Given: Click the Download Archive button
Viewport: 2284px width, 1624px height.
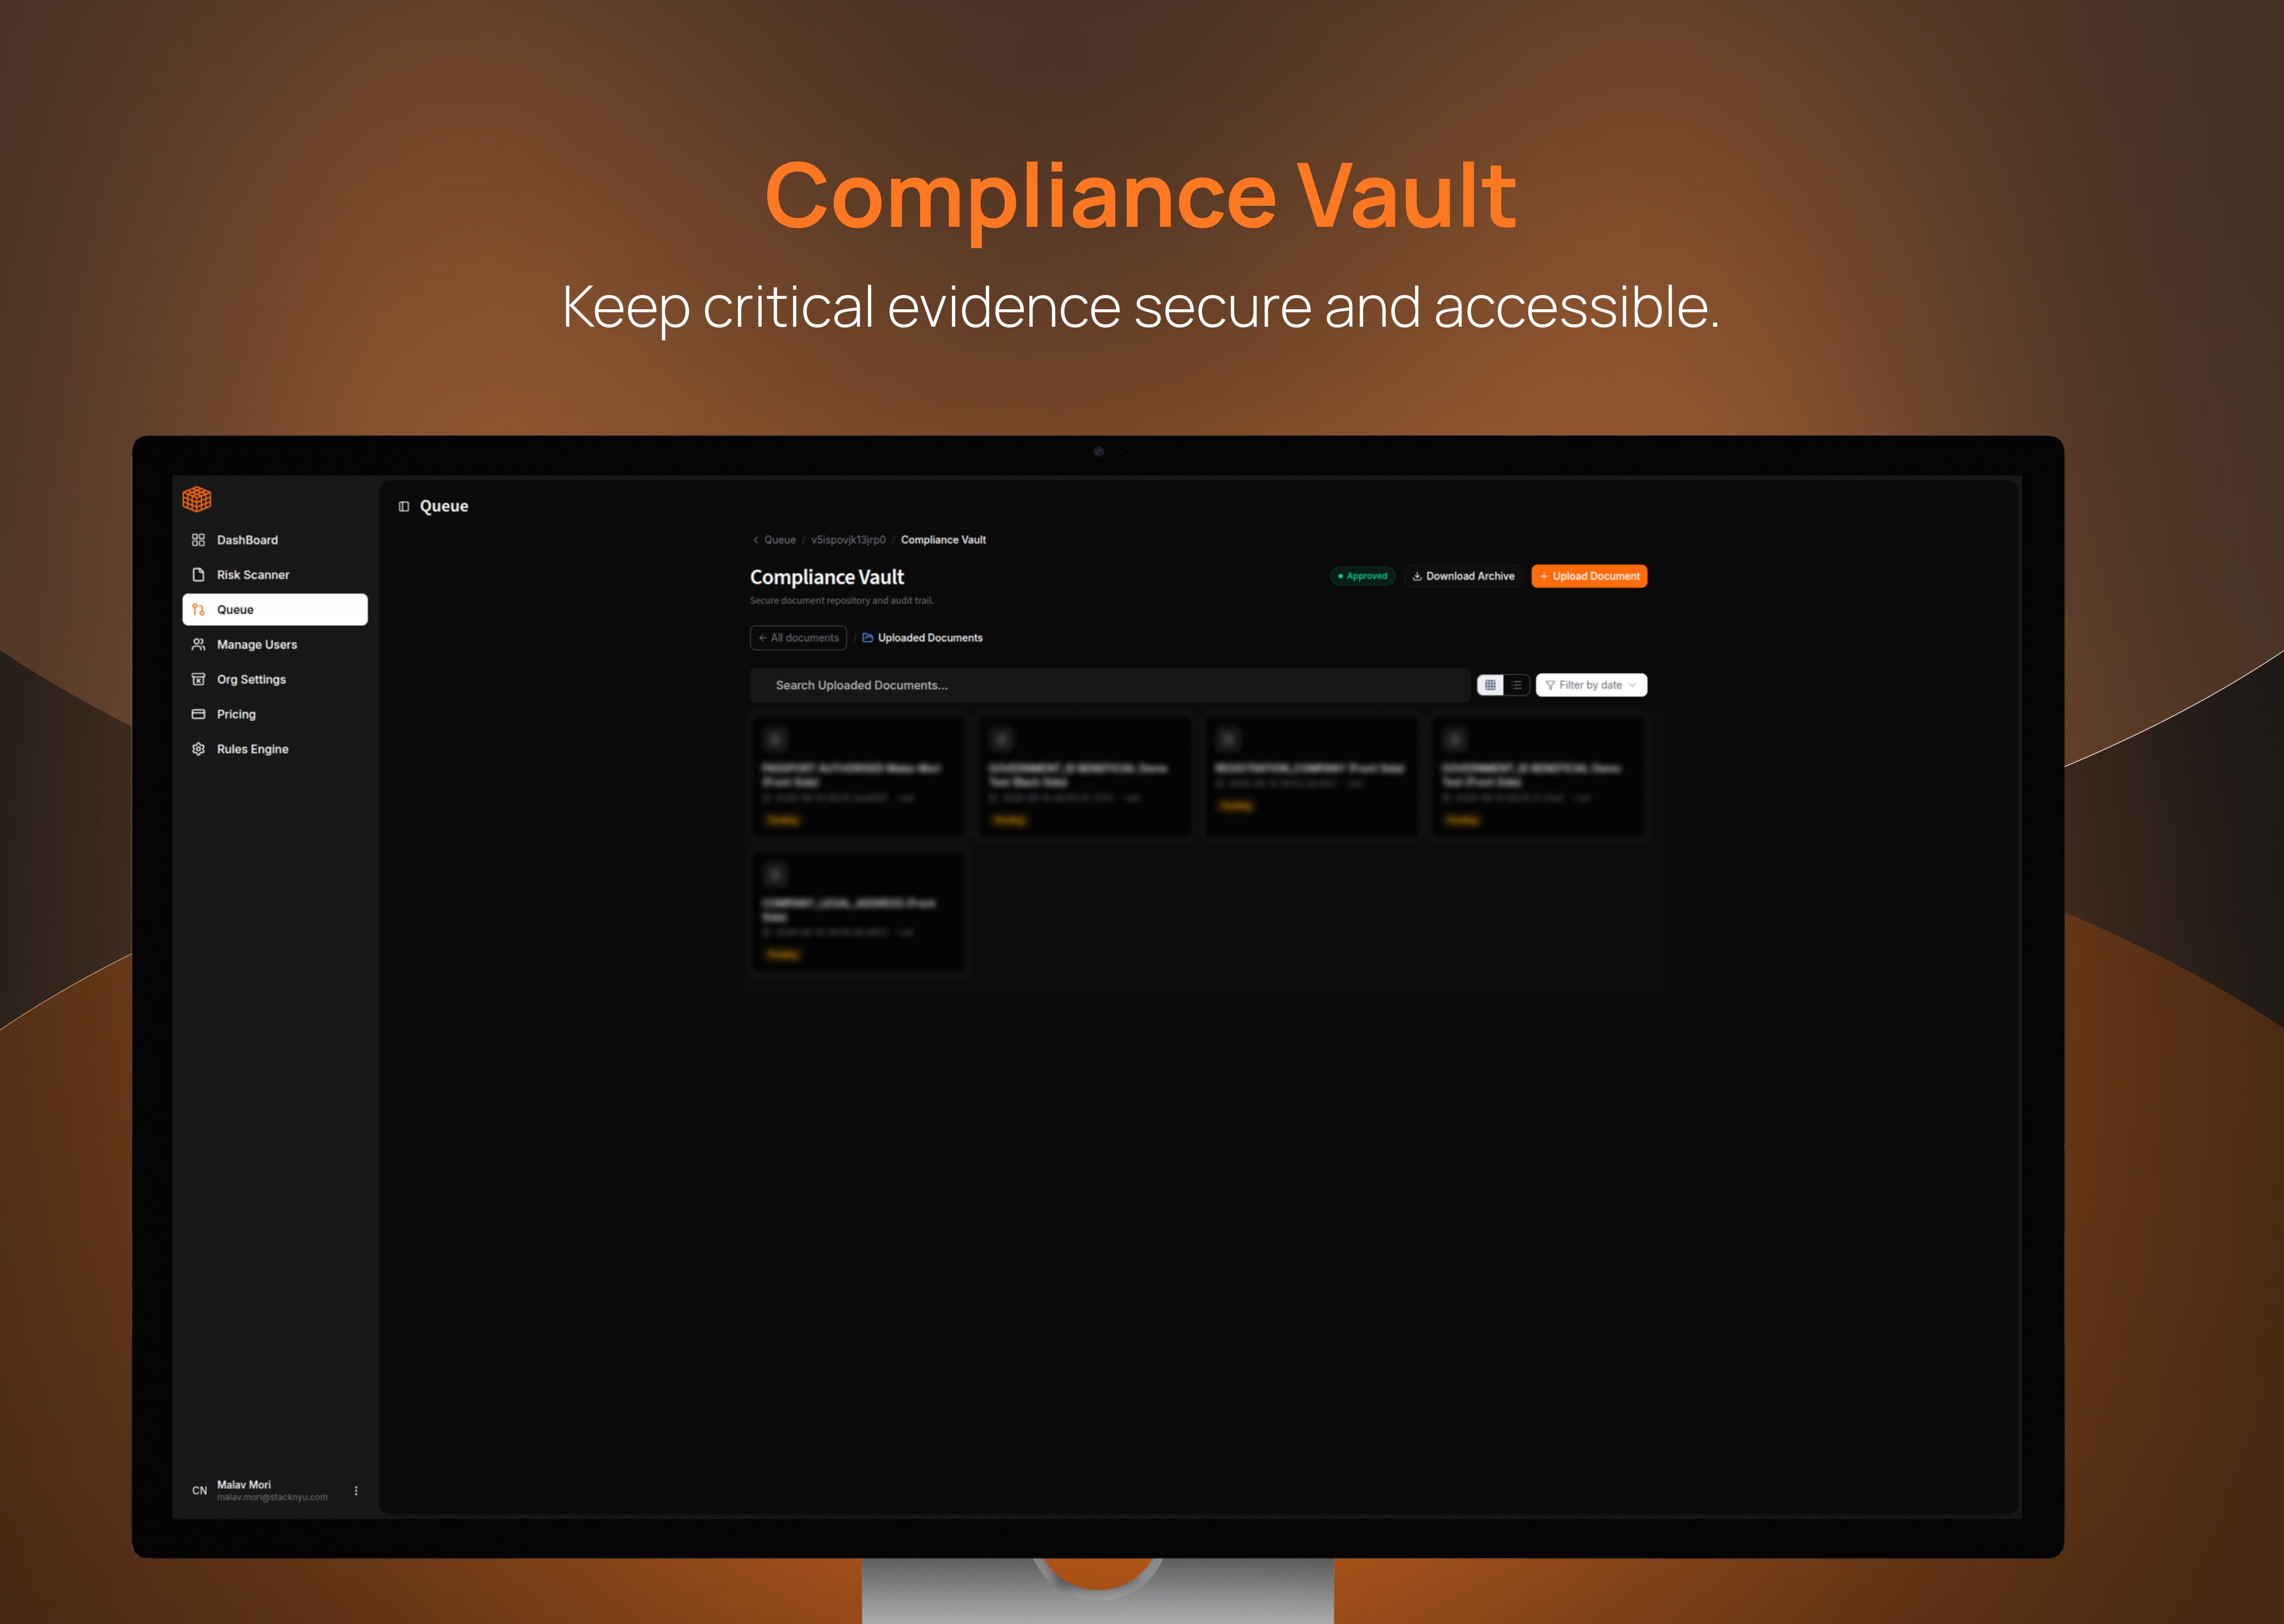Looking at the screenshot, I should 1463,576.
